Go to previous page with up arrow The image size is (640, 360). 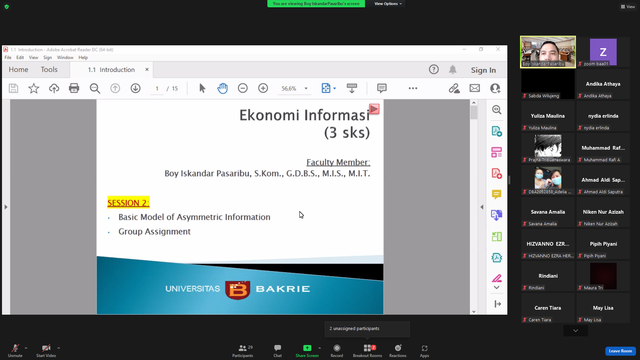pyautogui.click(x=115, y=88)
